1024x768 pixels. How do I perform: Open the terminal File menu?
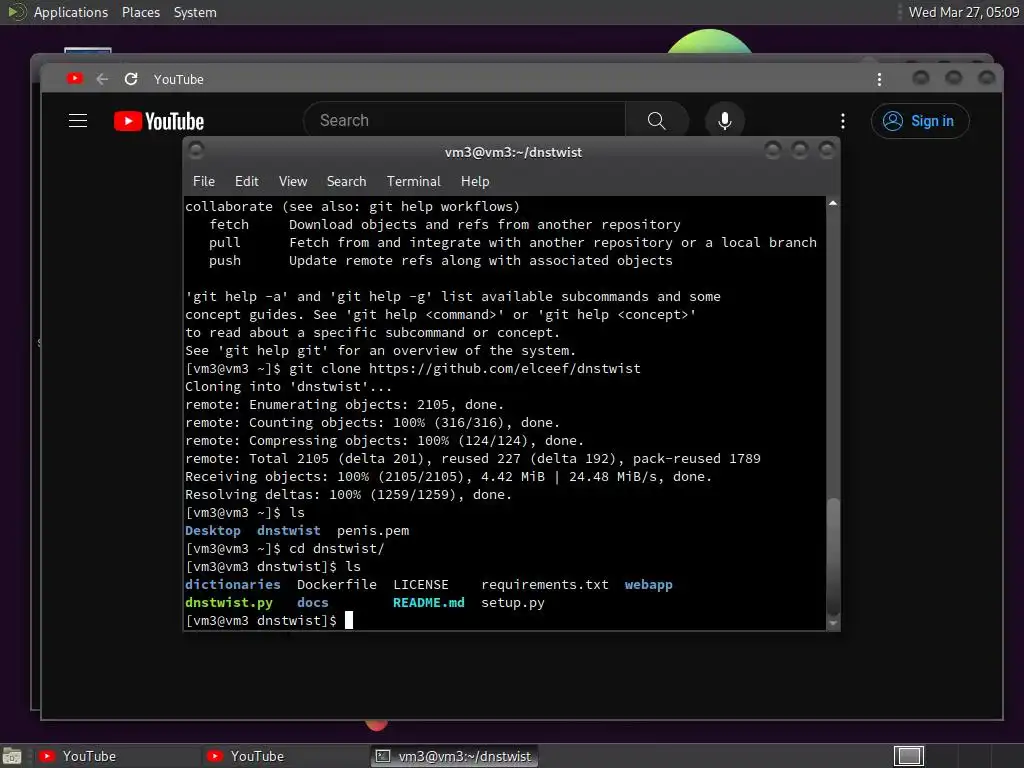pos(204,182)
